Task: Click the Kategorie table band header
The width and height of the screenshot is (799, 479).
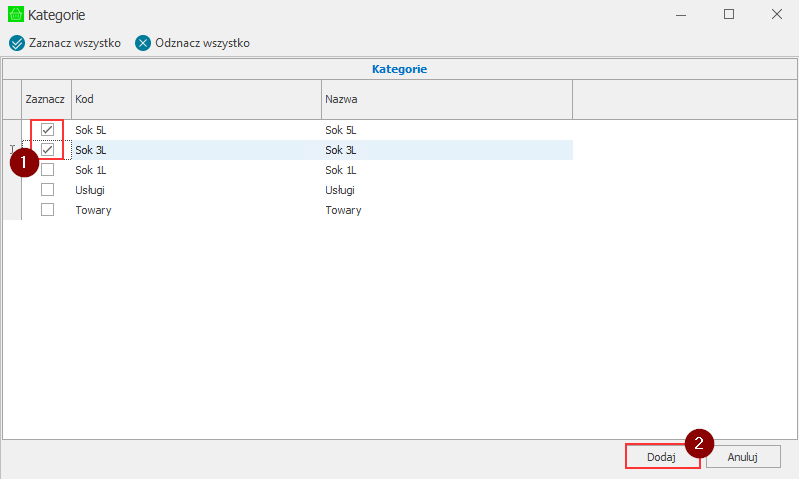Action: pos(399,69)
